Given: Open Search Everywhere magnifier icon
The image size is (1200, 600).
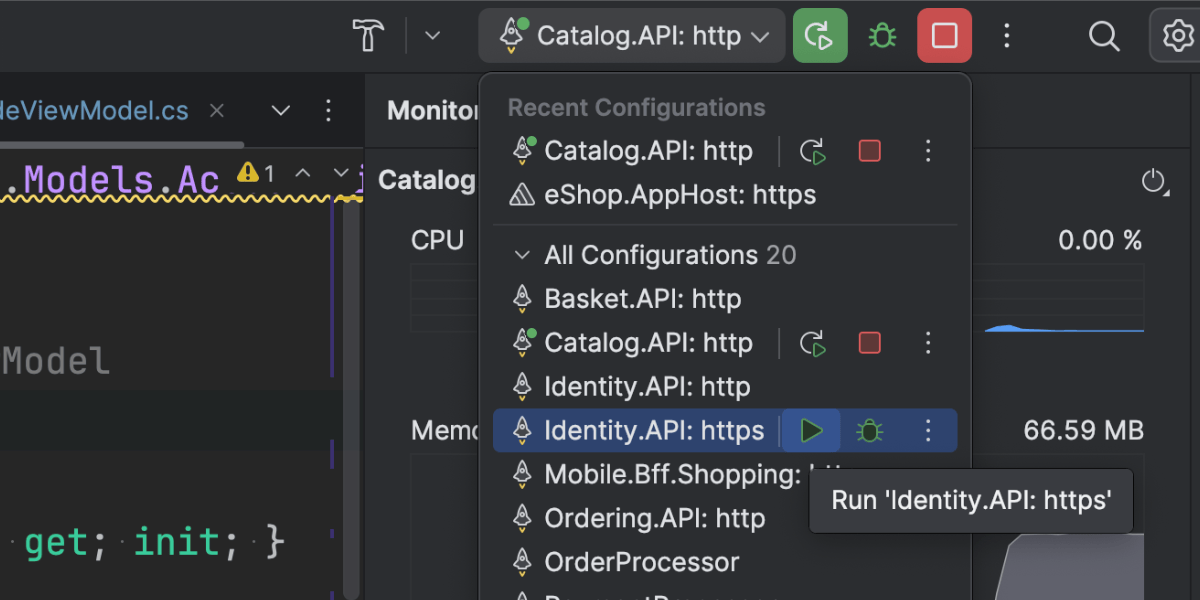Looking at the screenshot, I should [x=1103, y=37].
